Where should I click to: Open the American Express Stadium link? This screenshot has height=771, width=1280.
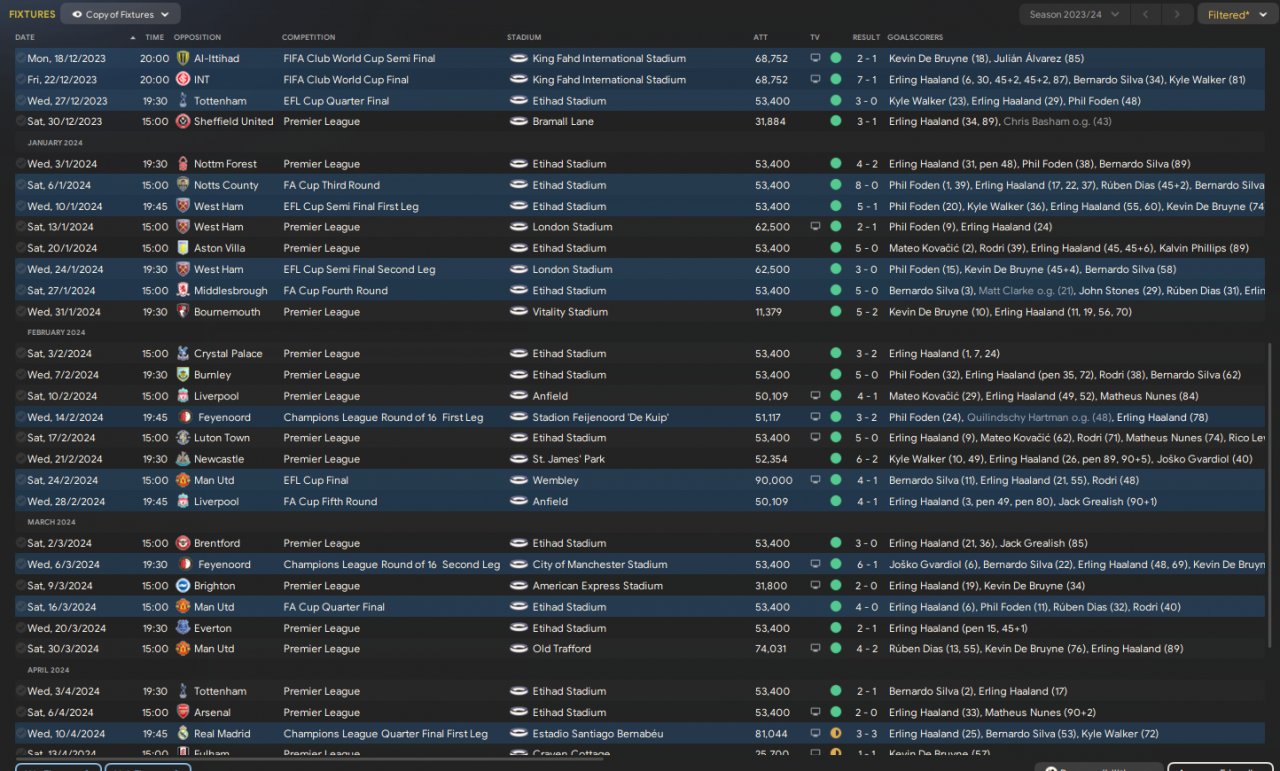(598, 586)
